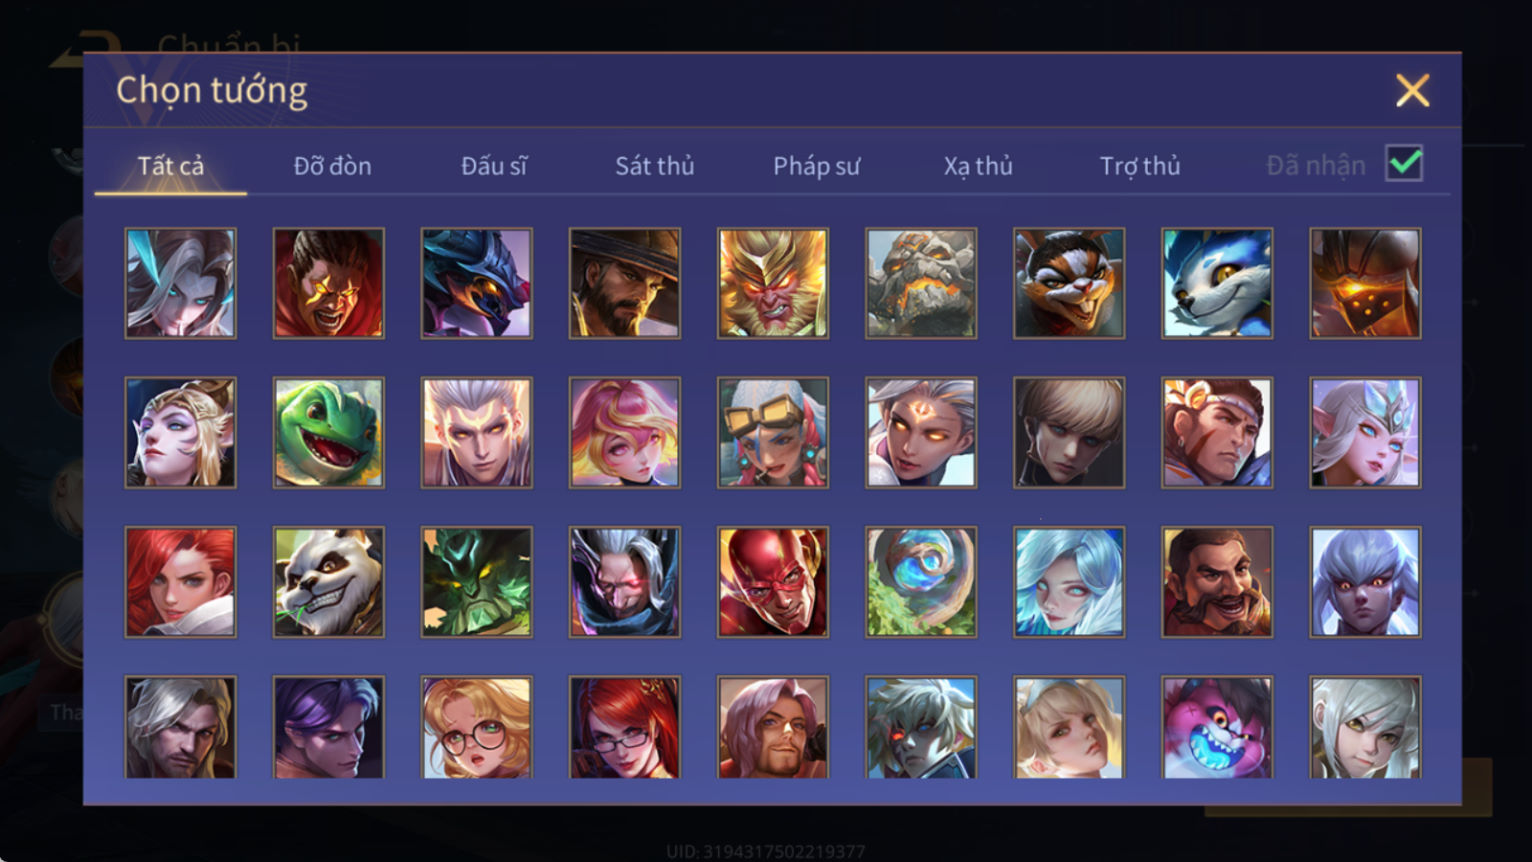1532x862 pixels.
Task: Pick the stone golem hero portrait
Action: [921, 283]
